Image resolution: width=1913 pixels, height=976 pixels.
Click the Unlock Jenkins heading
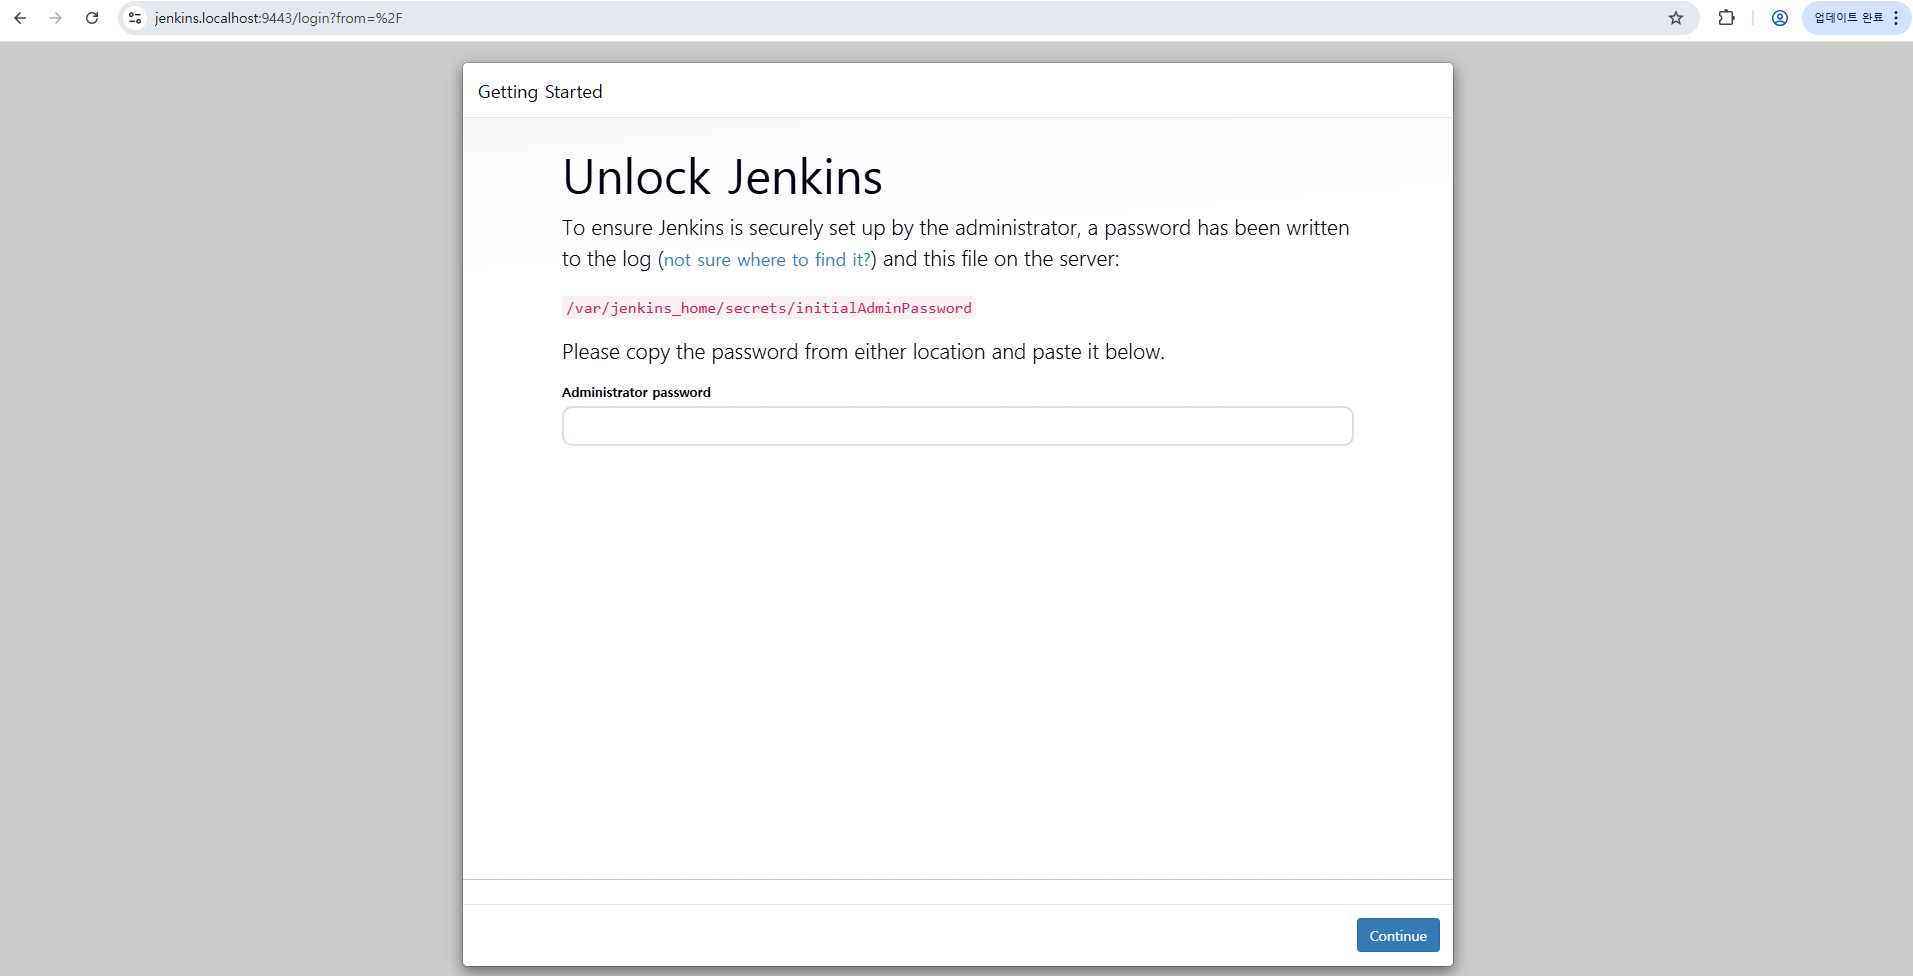722,177
